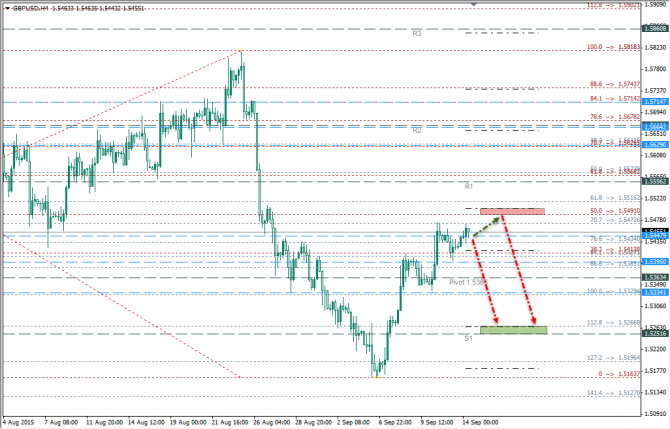Click the 1.56290 blue price label

tap(655, 144)
